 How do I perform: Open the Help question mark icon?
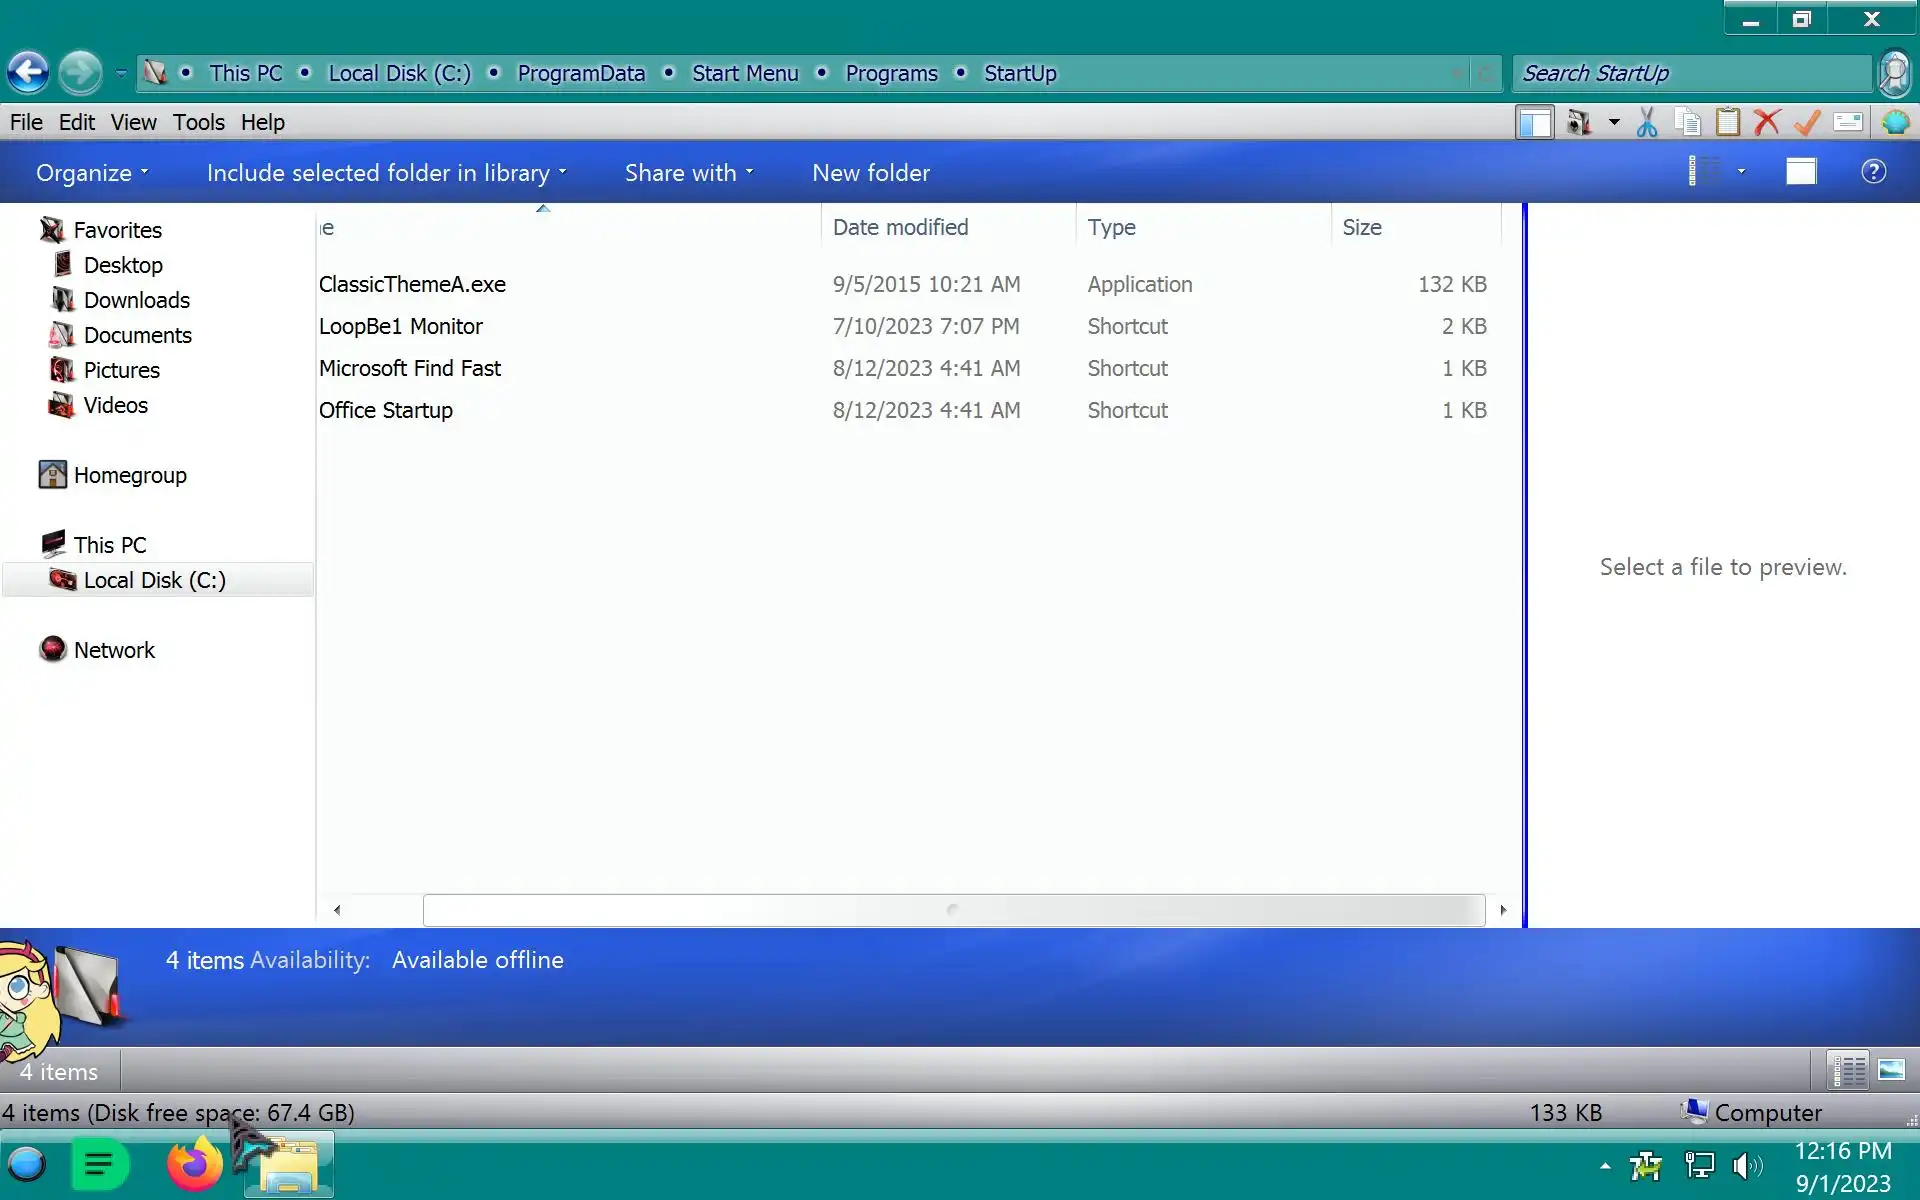tap(1873, 172)
